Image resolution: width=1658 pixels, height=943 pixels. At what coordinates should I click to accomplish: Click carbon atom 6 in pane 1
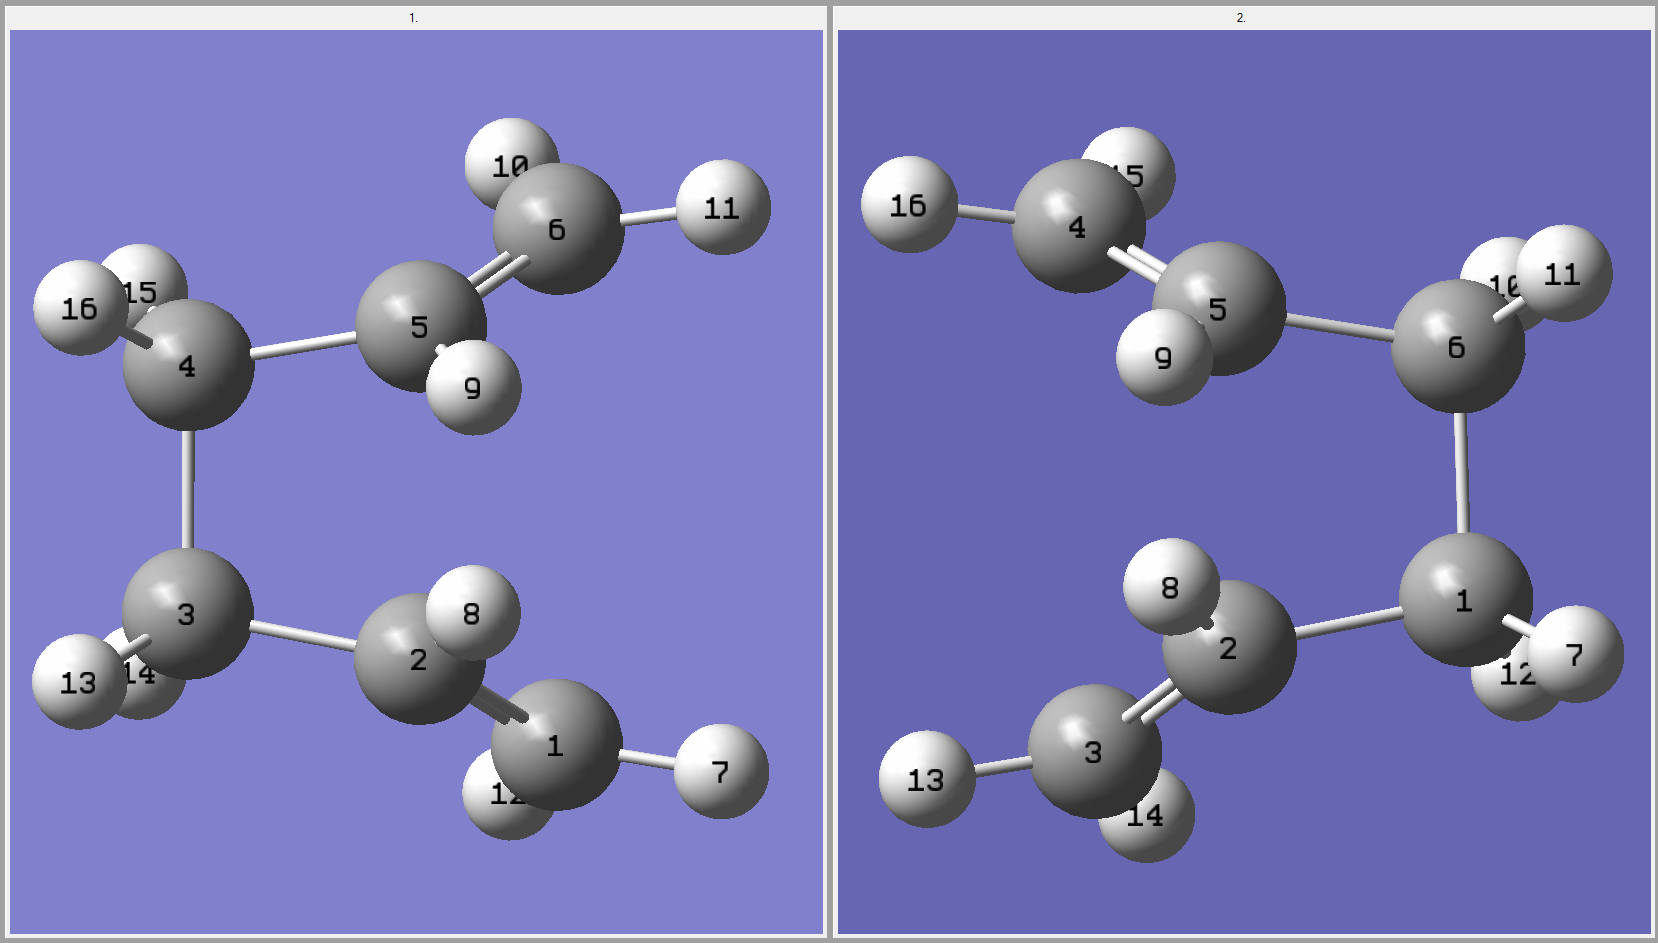558,229
